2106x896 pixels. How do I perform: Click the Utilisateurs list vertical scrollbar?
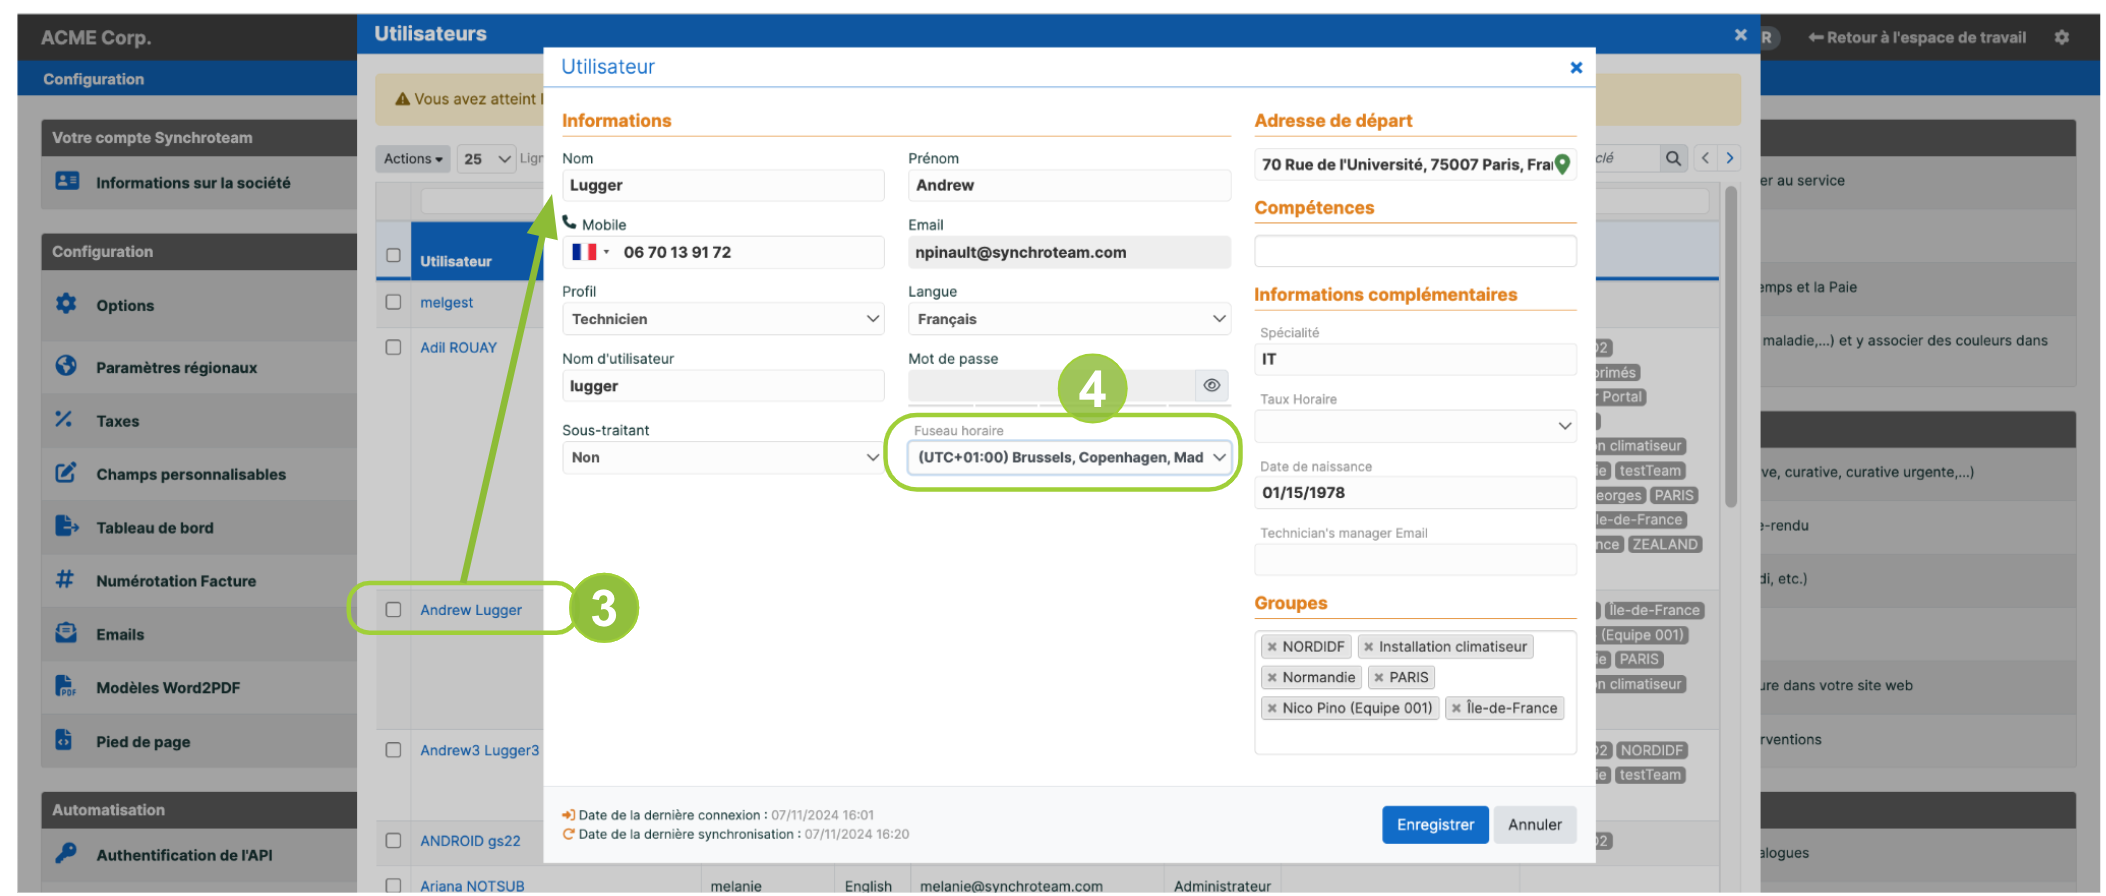pos(1730,345)
